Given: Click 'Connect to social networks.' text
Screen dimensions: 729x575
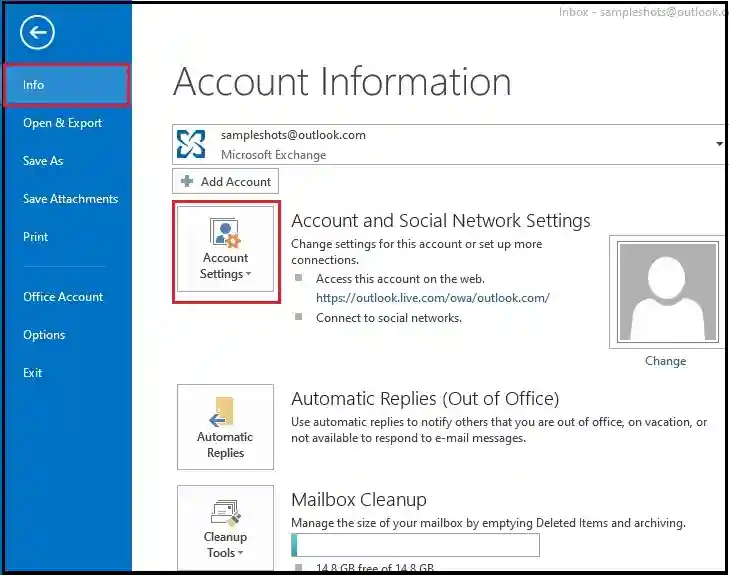Looking at the screenshot, I should 389,318.
